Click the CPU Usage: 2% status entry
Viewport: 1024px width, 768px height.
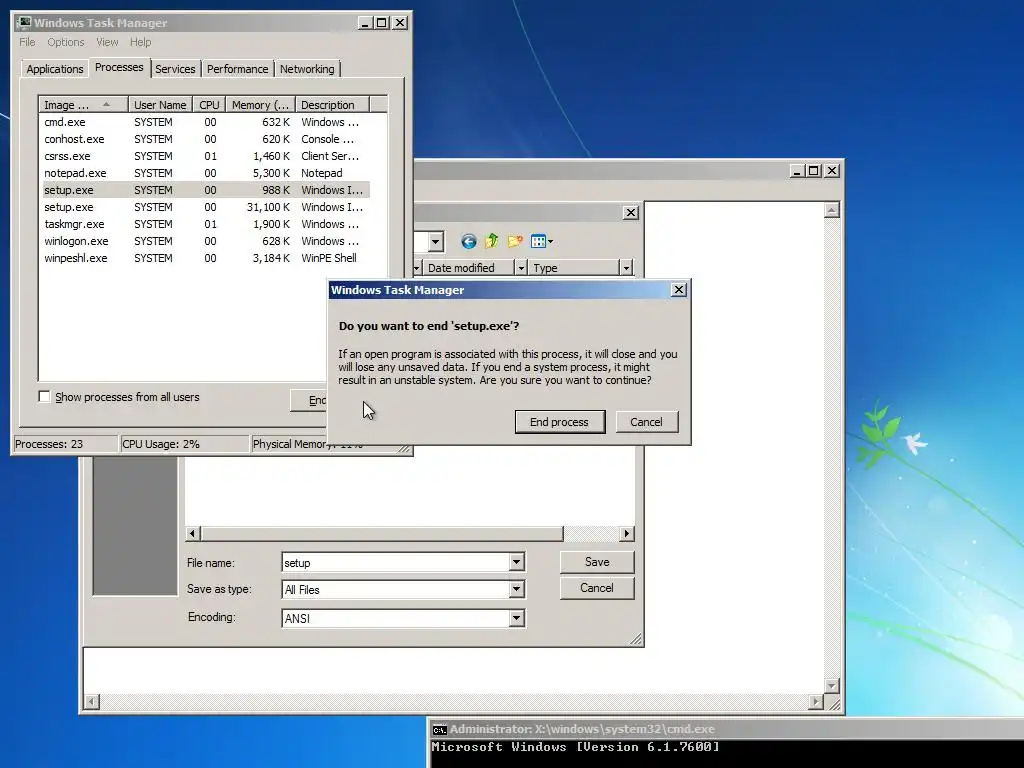pyautogui.click(x=185, y=444)
